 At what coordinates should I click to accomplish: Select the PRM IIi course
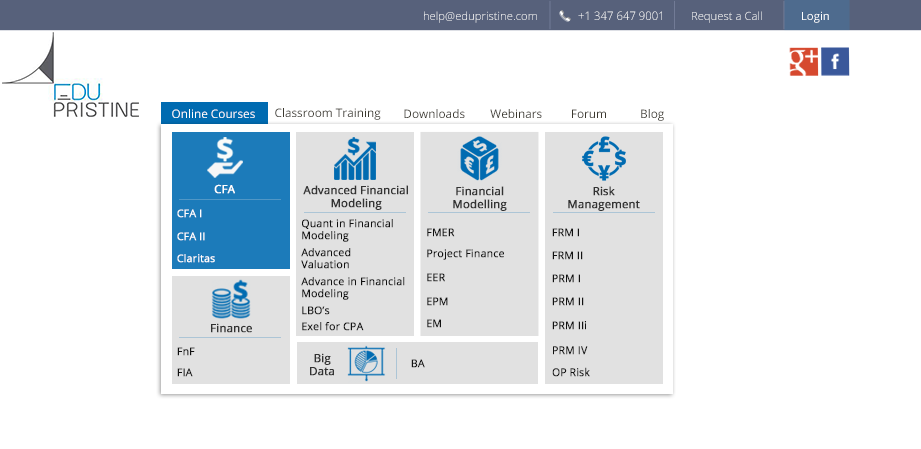coord(569,326)
